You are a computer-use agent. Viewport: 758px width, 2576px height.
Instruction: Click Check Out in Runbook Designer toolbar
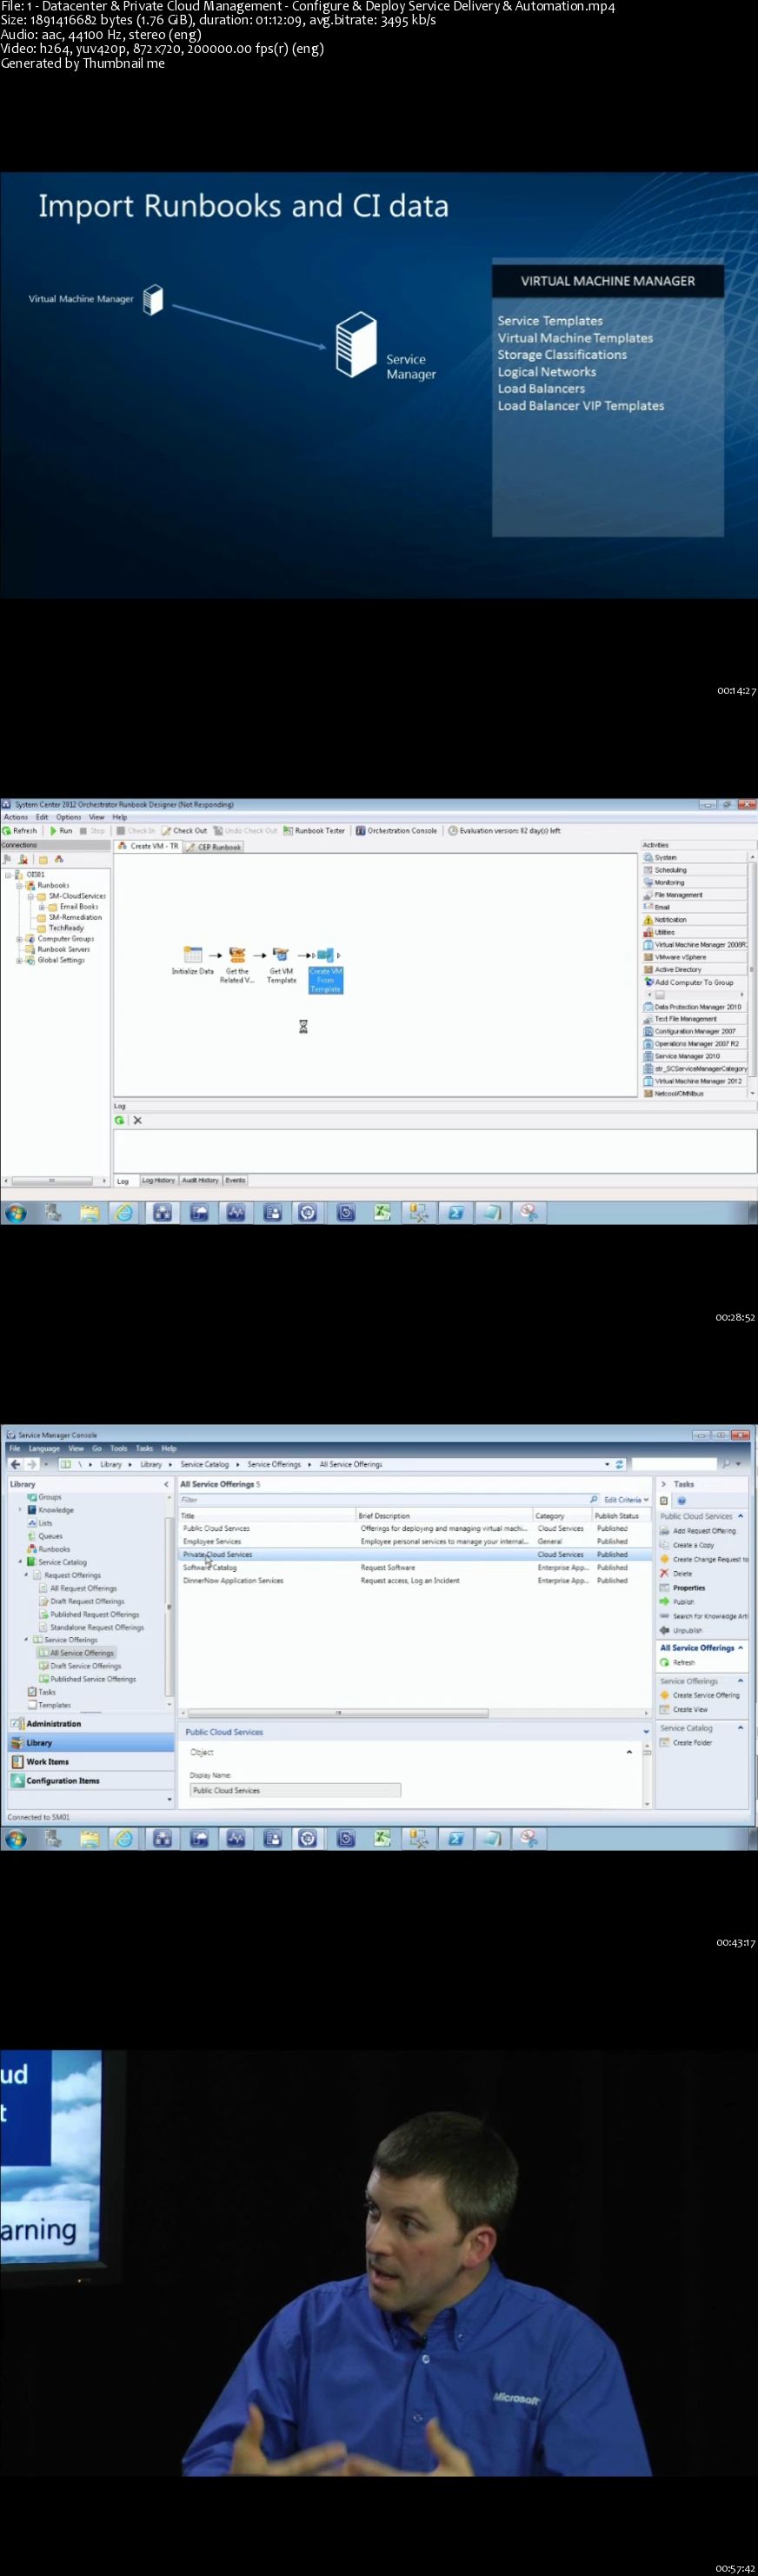184,830
